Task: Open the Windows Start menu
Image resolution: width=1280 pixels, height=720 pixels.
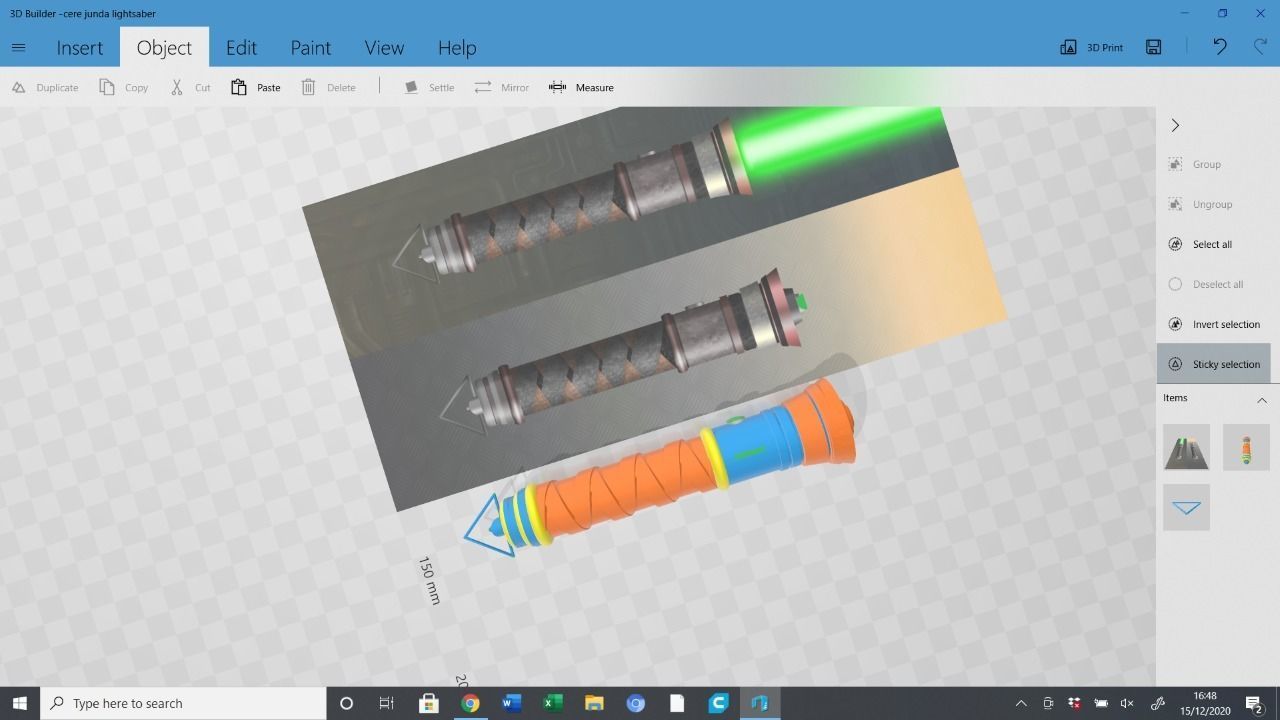Action: (x=20, y=703)
